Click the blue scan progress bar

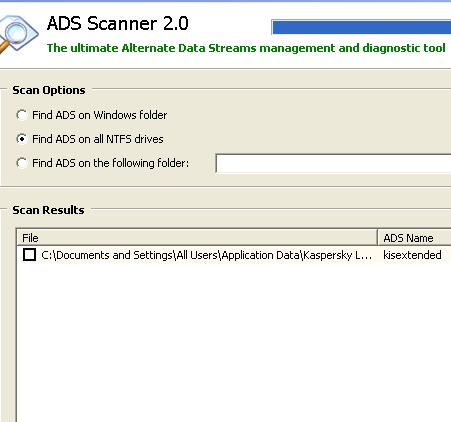361,27
